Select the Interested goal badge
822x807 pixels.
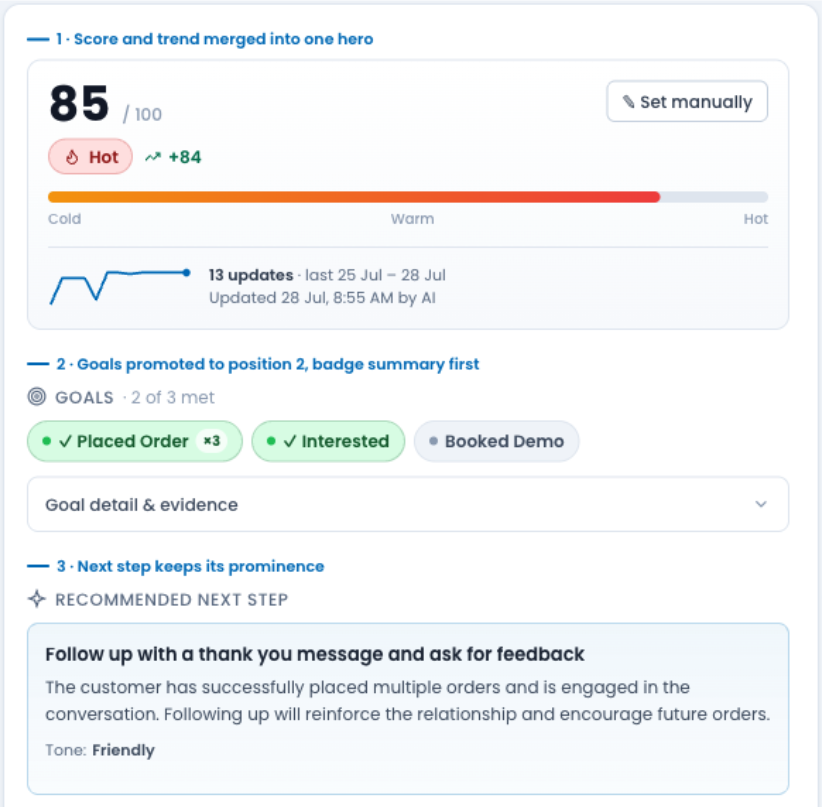(x=328, y=441)
